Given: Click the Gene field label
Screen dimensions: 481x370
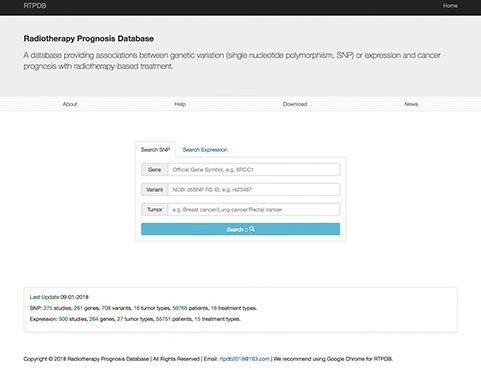Looking at the screenshot, I should (155, 170).
